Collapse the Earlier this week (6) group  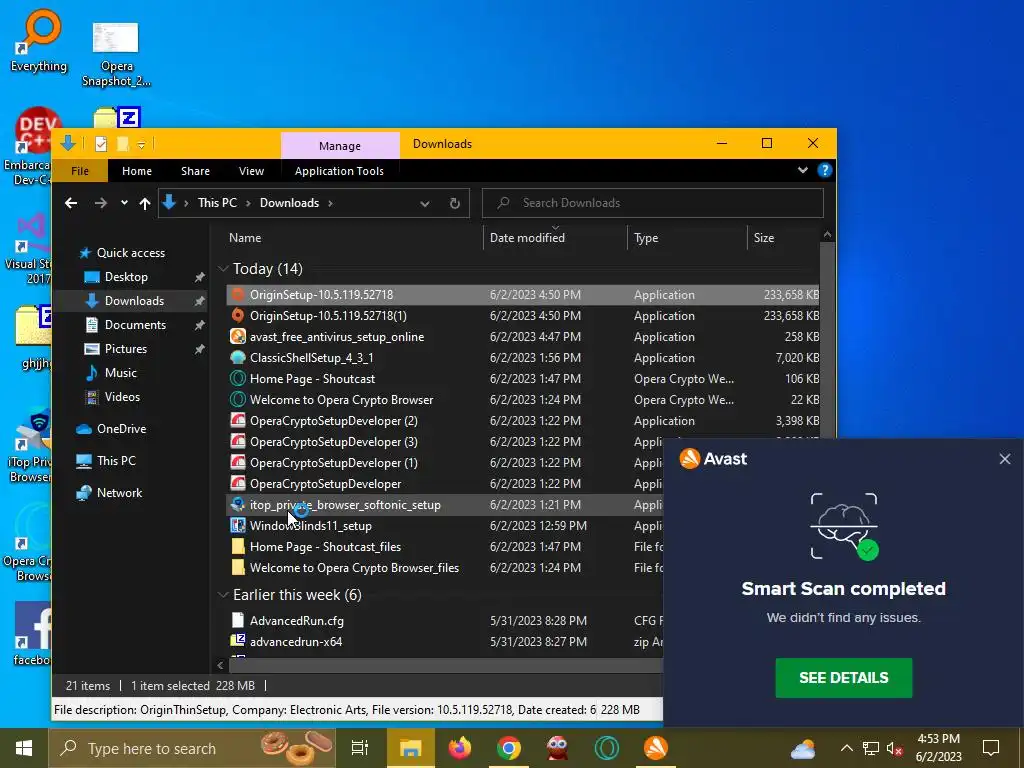(x=223, y=595)
